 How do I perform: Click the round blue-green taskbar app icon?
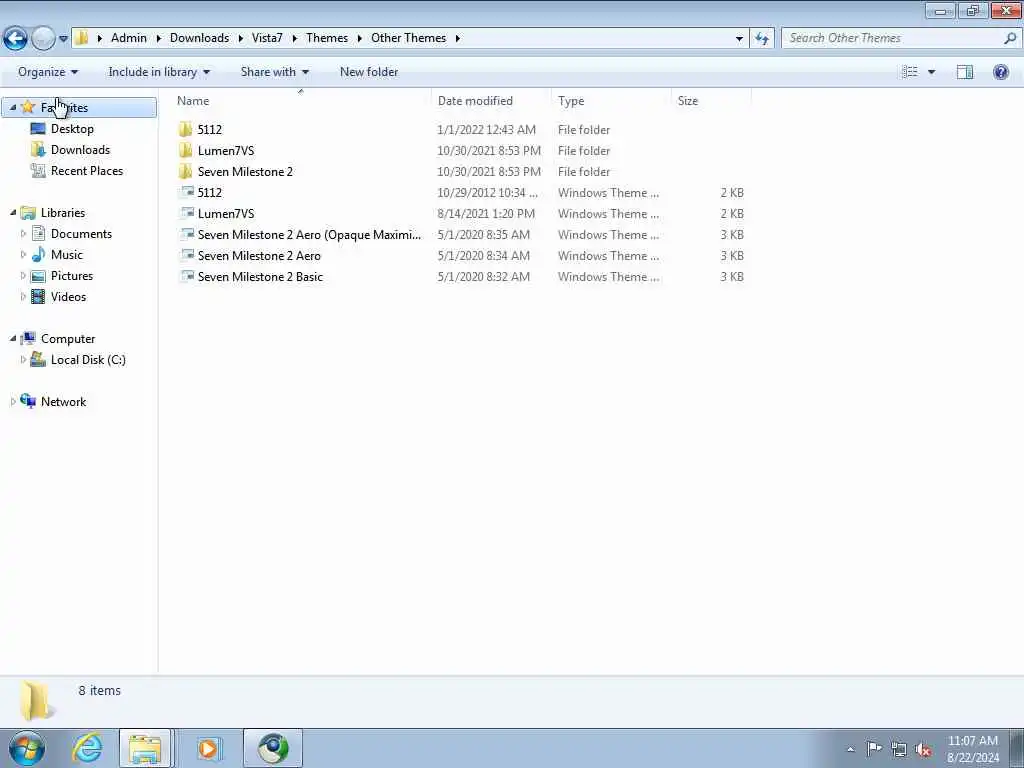tap(273, 748)
